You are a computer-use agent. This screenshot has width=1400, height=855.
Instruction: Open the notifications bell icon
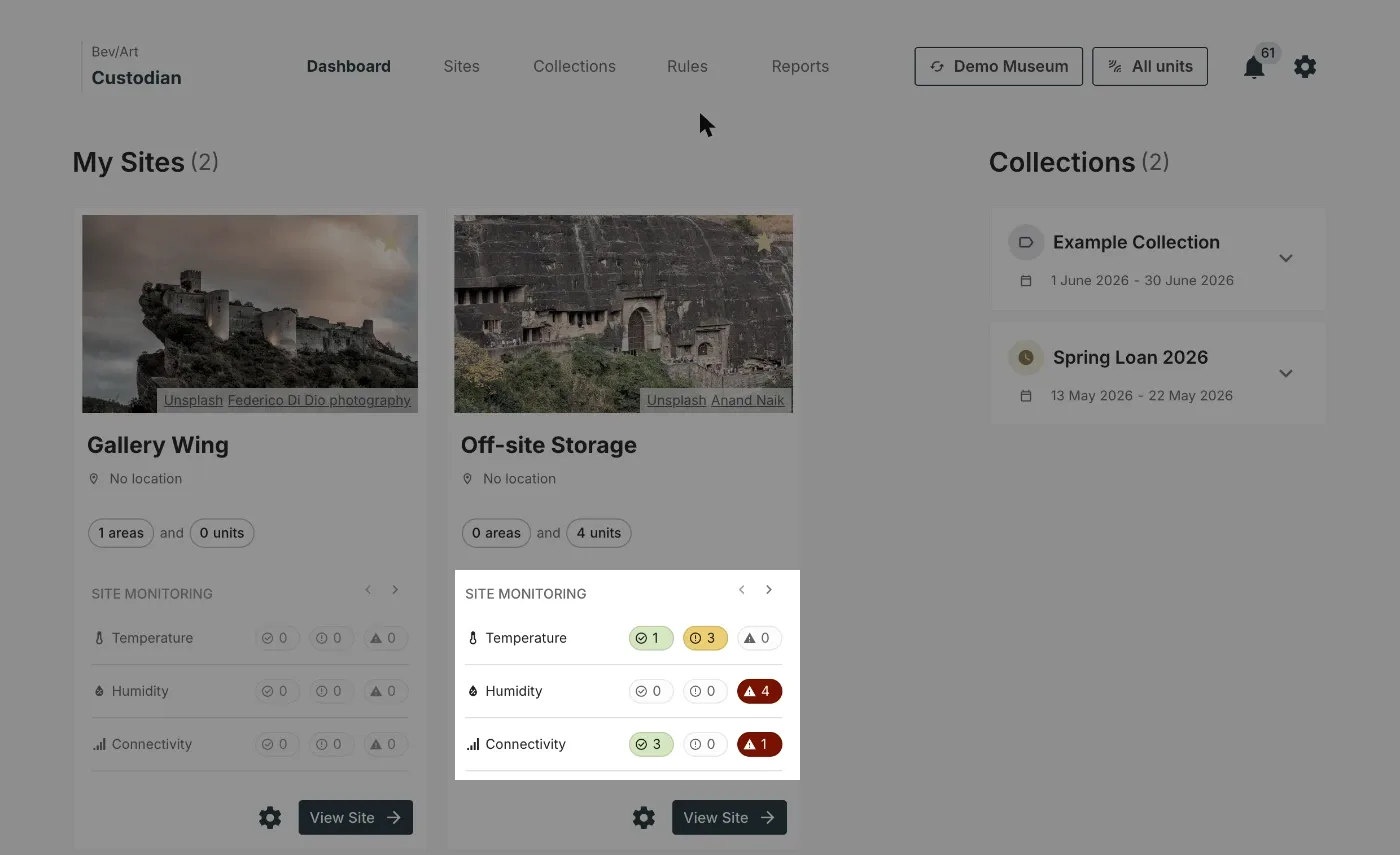coord(1254,67)
